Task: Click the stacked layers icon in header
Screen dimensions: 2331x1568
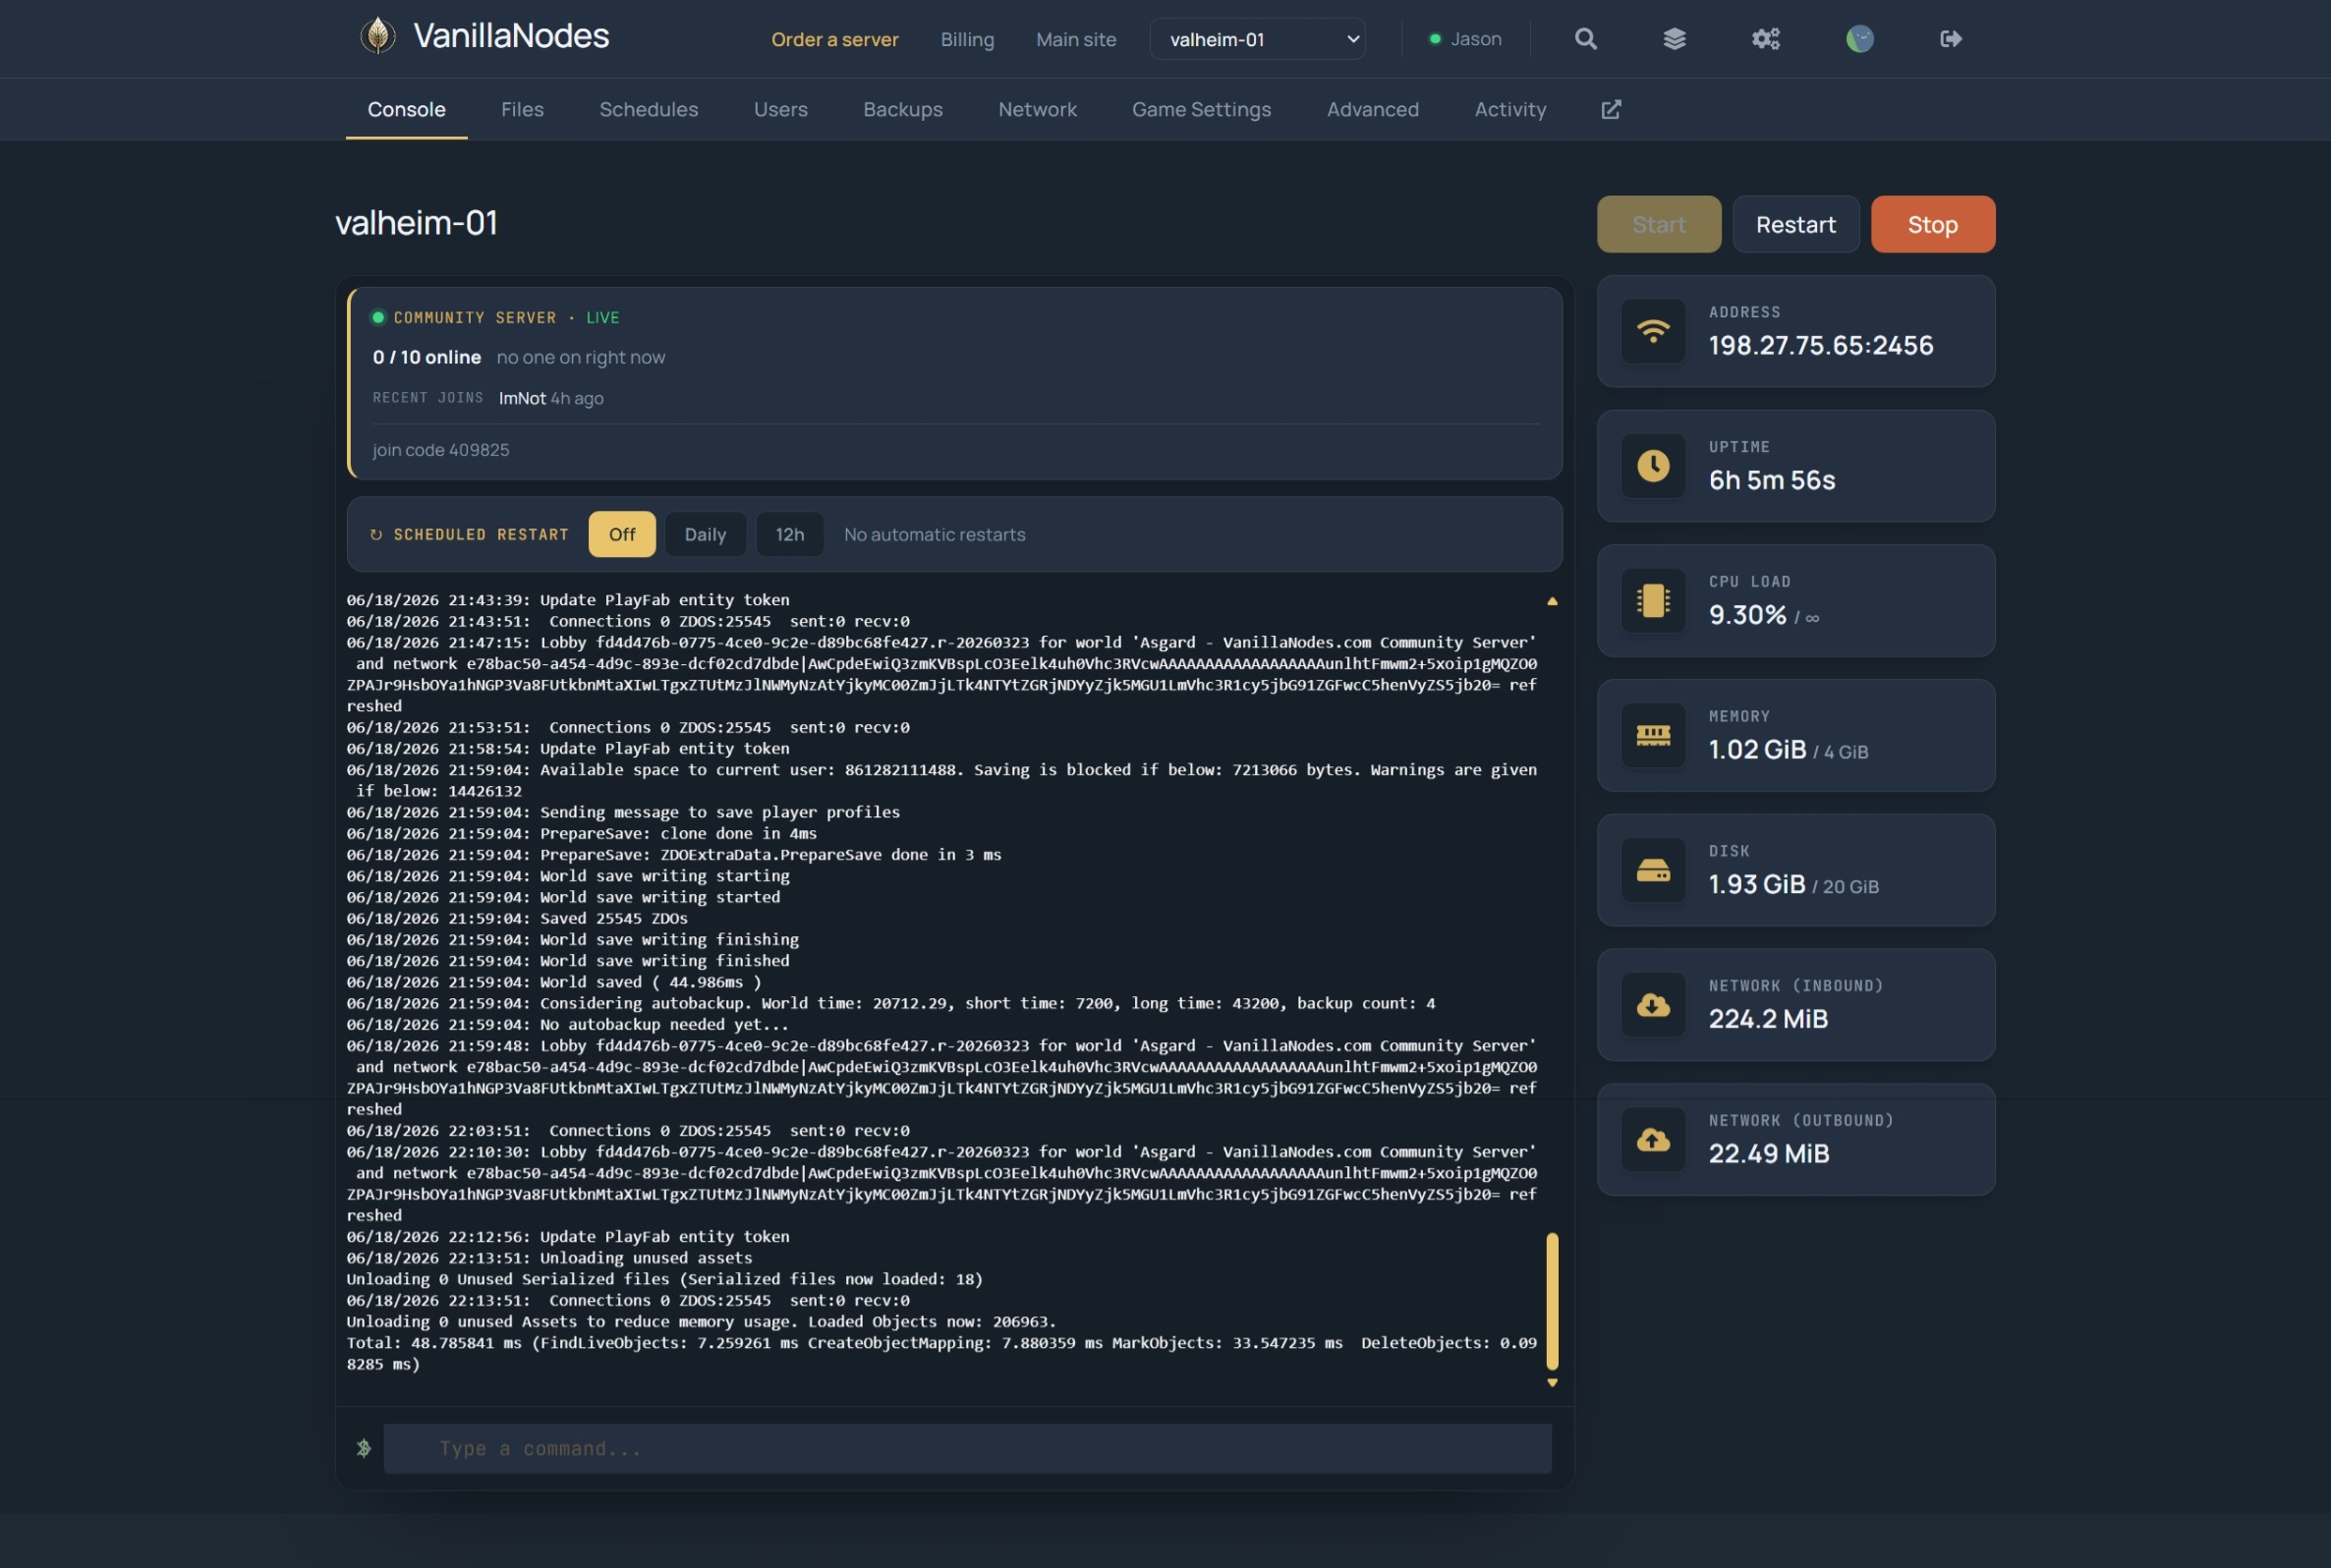Action: click(x=1674, y=39)
